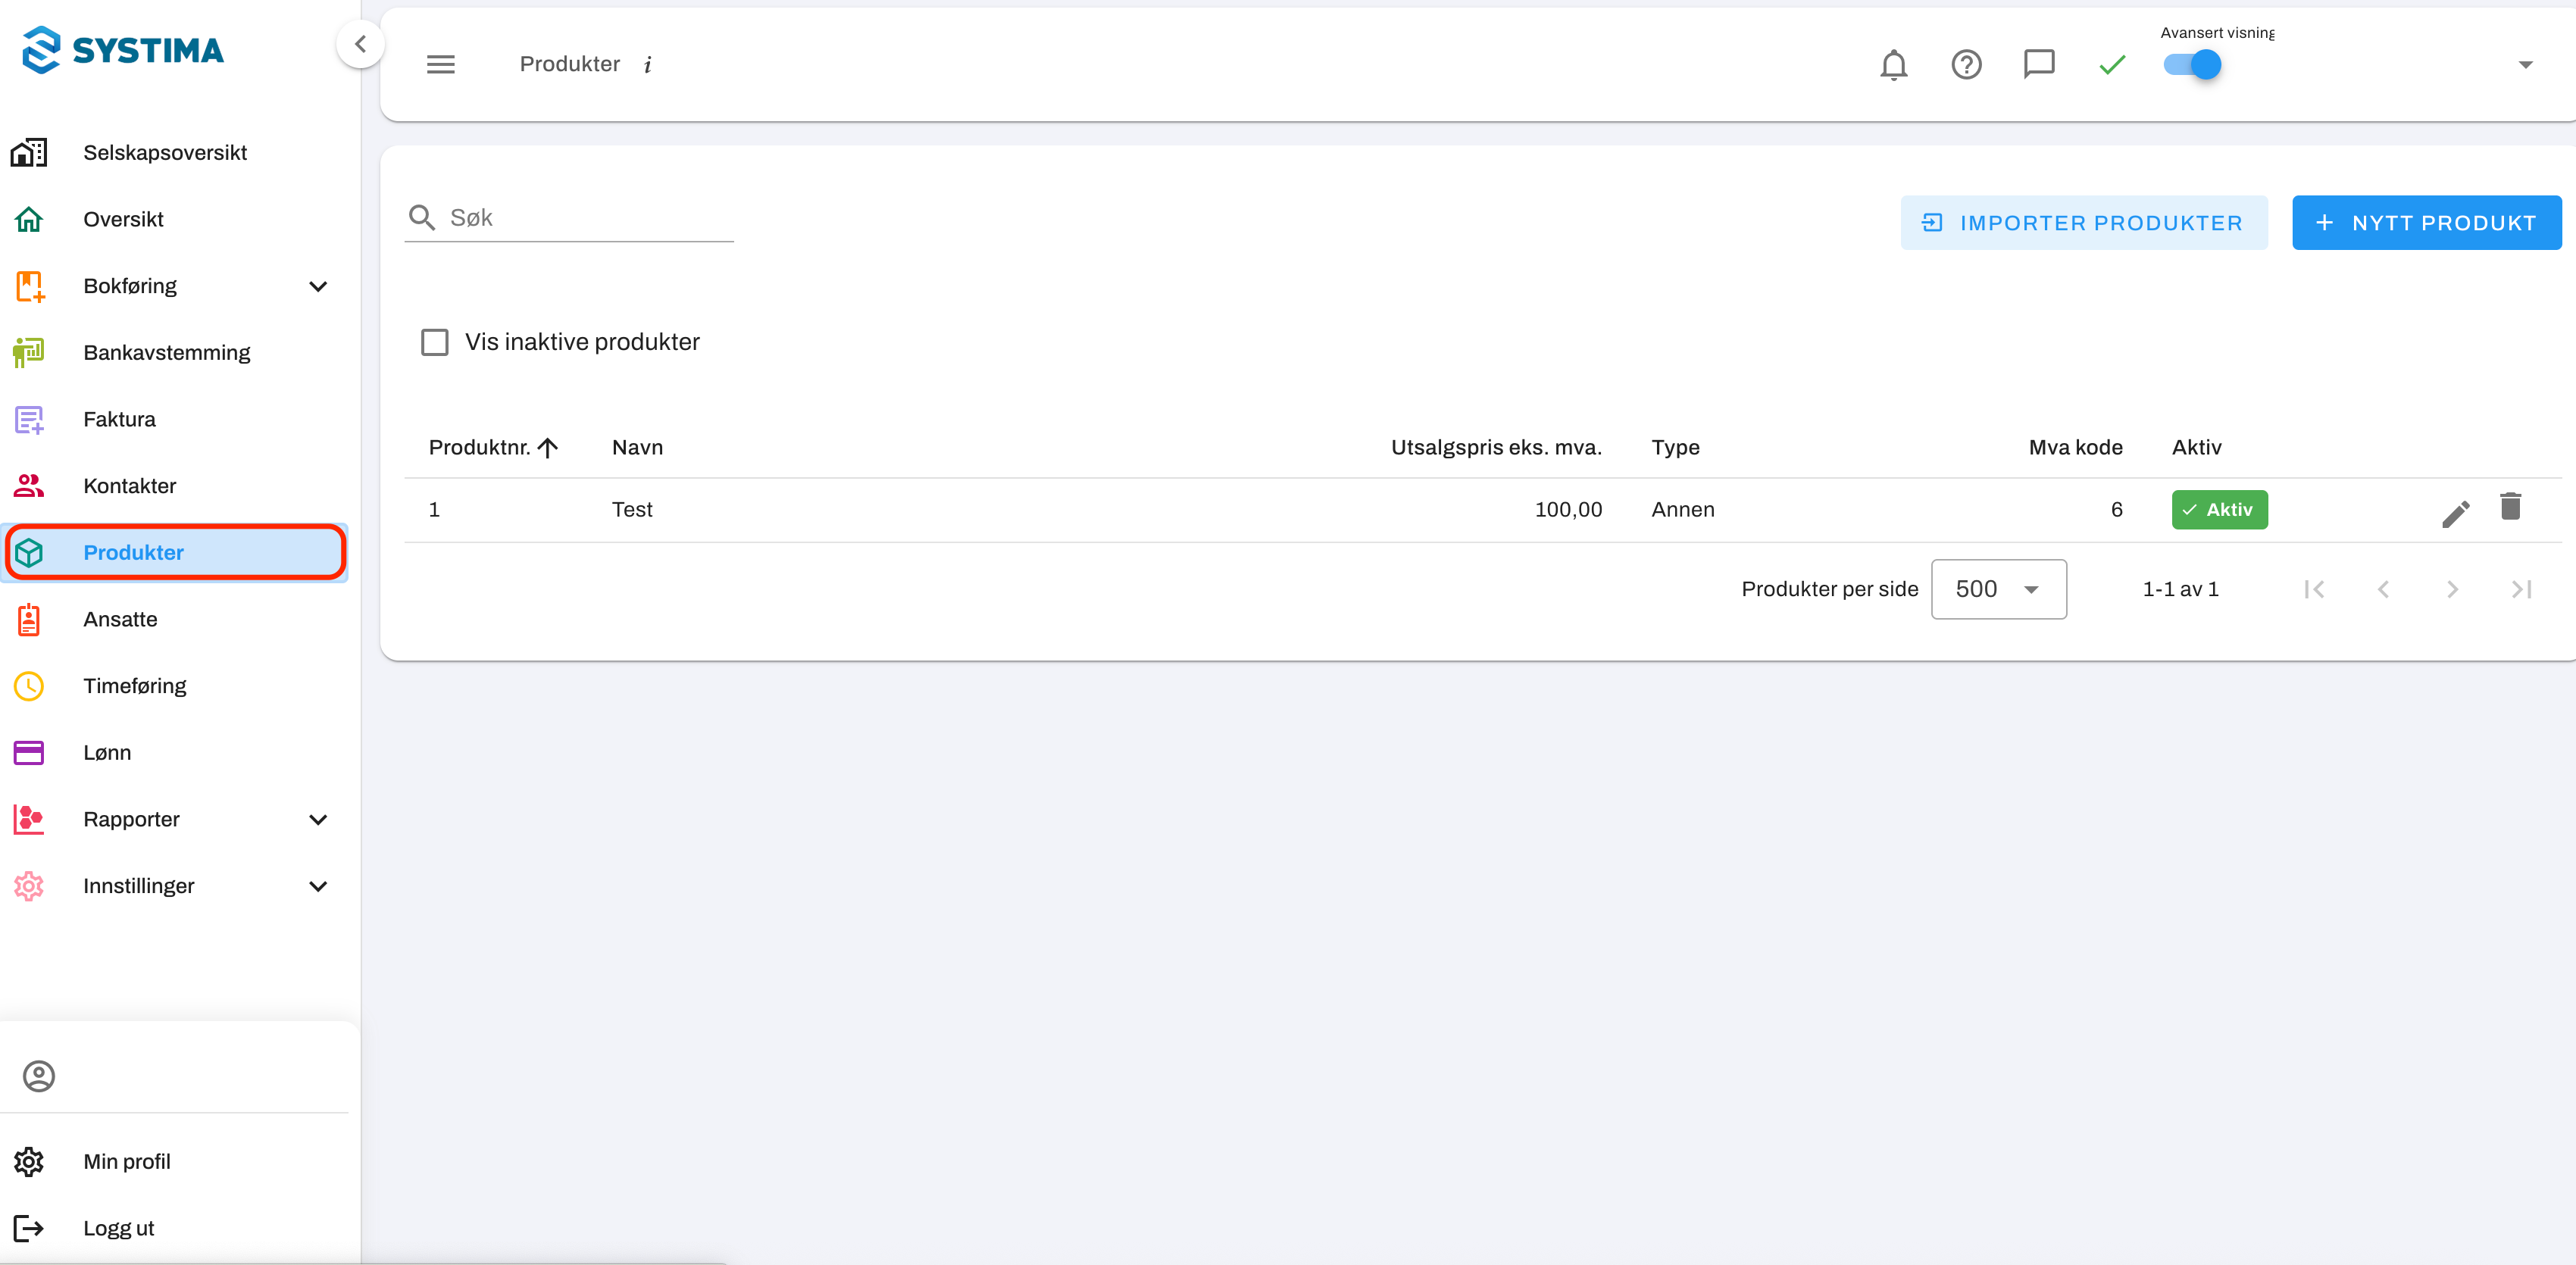Go to Kontakter in the sidebar

129,486
